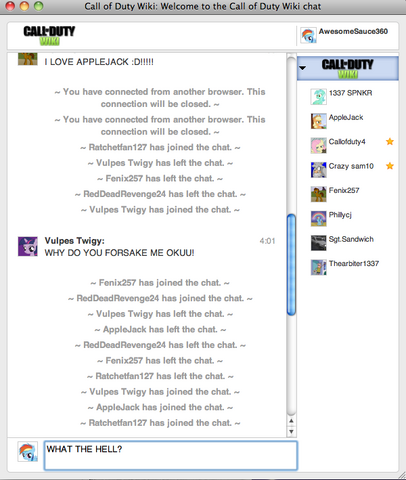Click the 'I LOVE APPLEJACK :D!!!!!' message
Image resolution: width=406 pixels, height=480 pixels.
tap(99, 62)
